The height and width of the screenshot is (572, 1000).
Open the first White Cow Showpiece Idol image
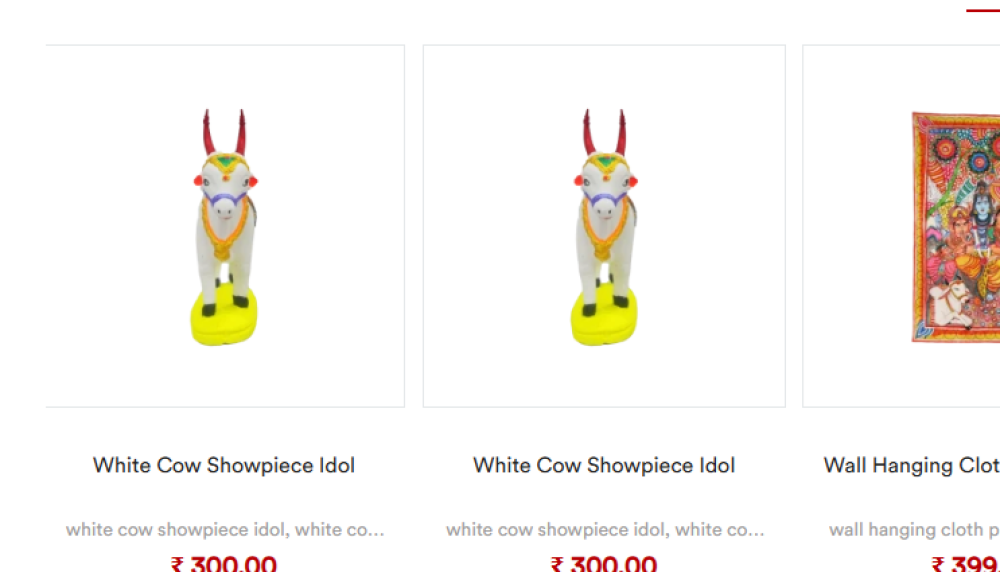tap(224, 226)
